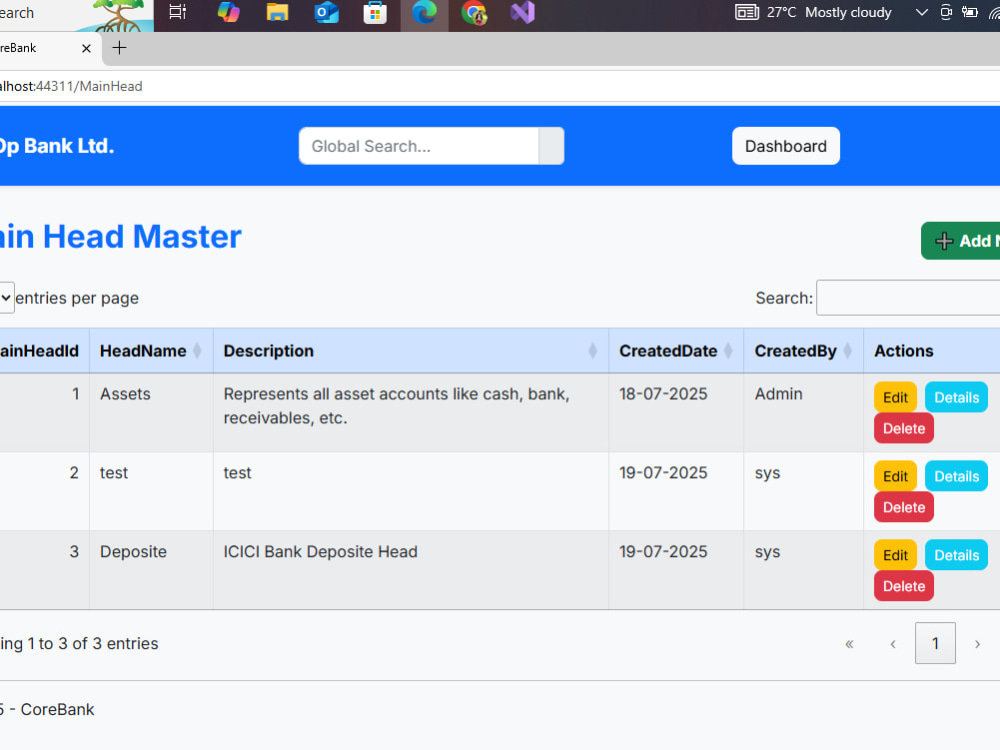Image resolution: width=1000 pixels, height=750 pixels.
Task: Go to next page of results
Action: coord(977,643)
